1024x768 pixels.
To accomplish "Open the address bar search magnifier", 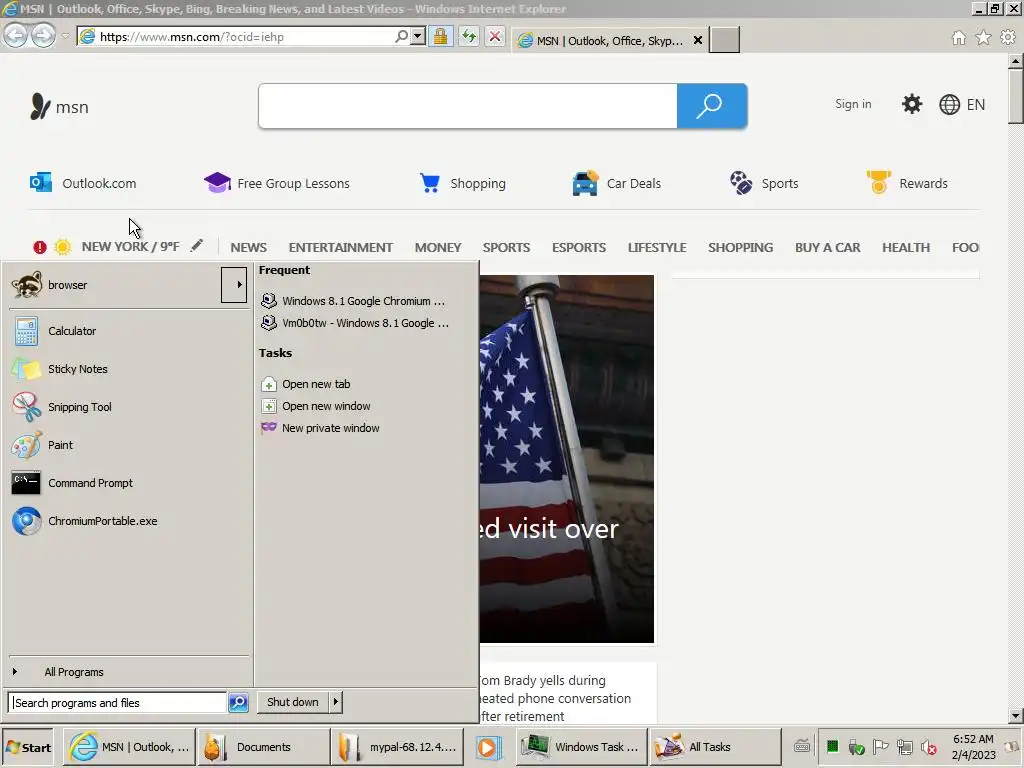I will click(401, 37).
